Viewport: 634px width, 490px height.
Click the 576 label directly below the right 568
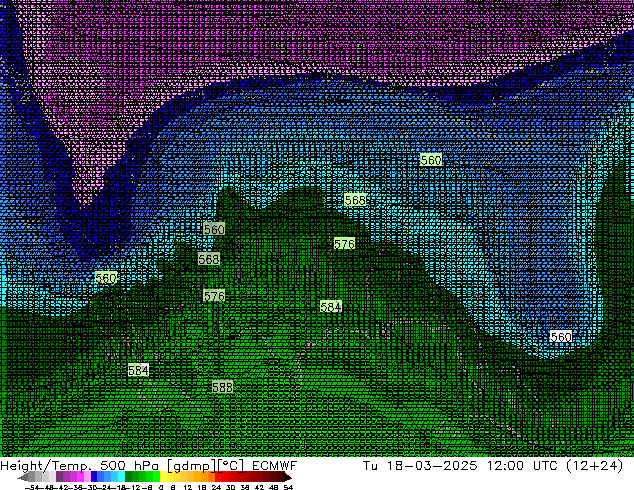point(344,244)
